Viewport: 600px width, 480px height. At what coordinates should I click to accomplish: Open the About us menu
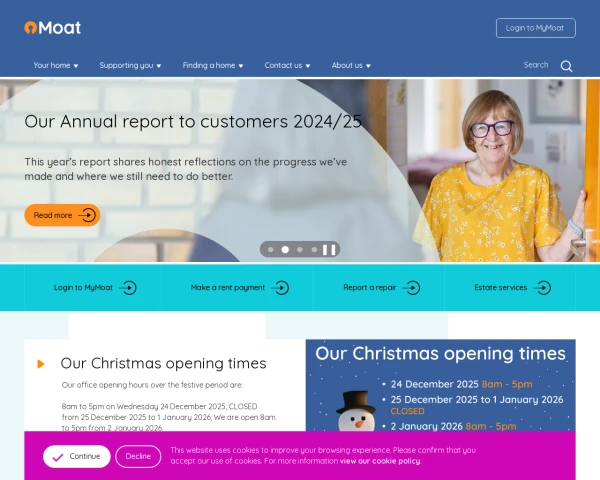pos(351,65)
